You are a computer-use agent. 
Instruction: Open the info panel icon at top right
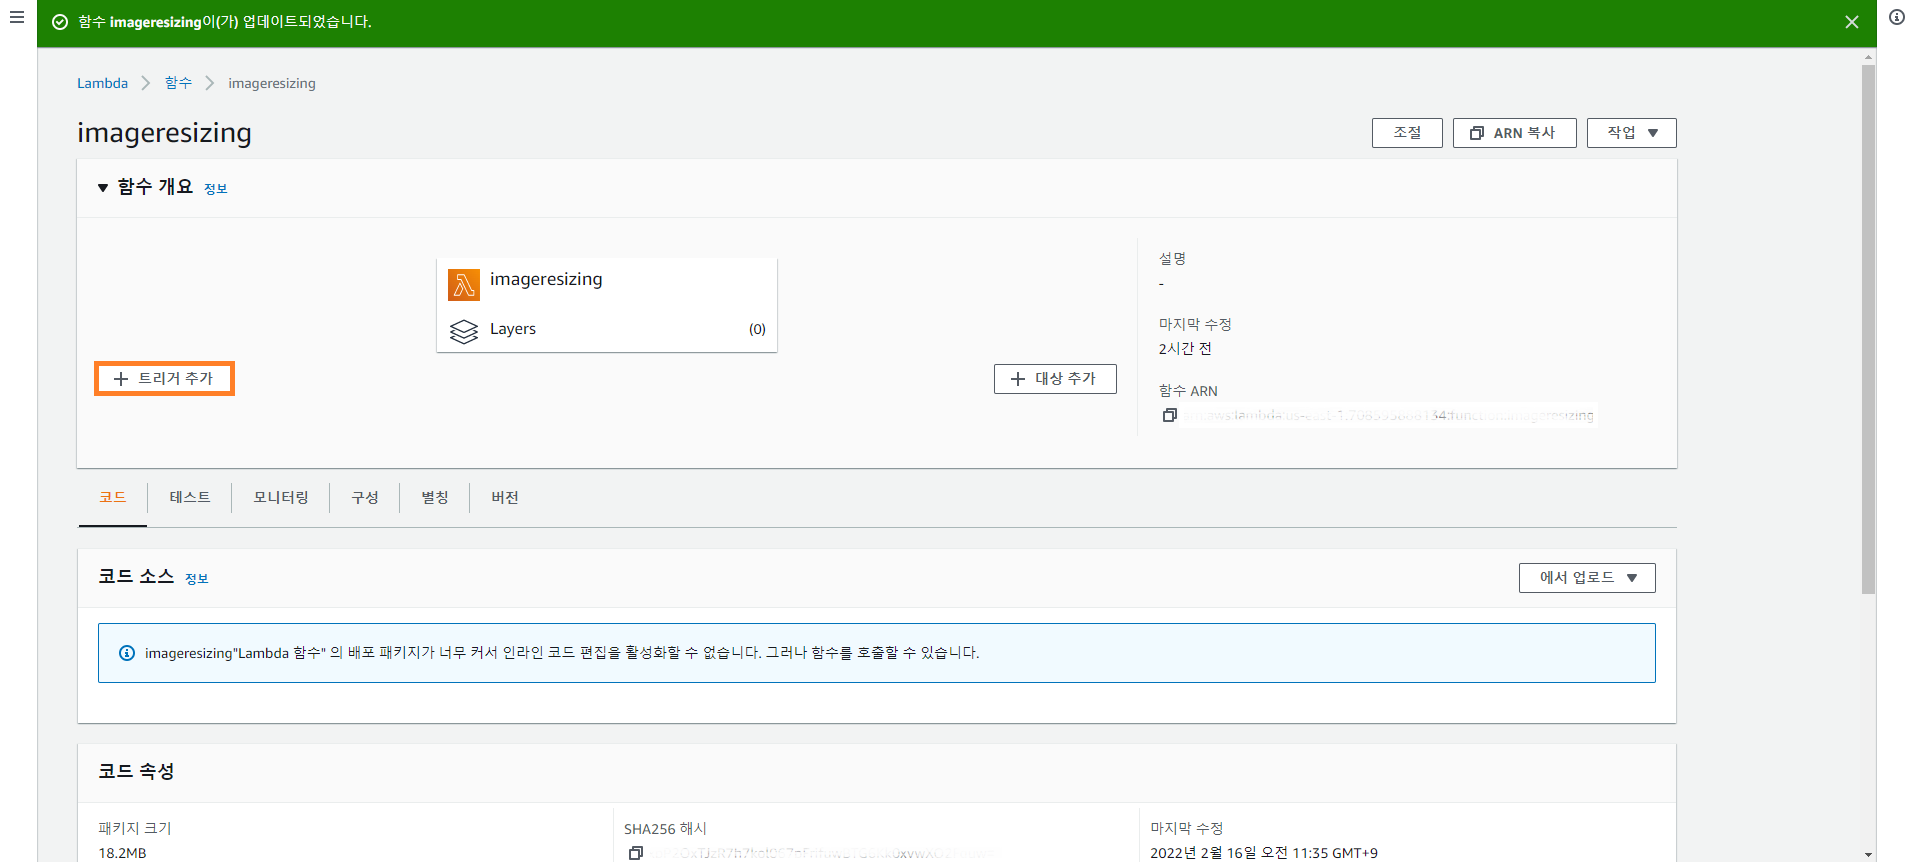[x=1896, y=18]
